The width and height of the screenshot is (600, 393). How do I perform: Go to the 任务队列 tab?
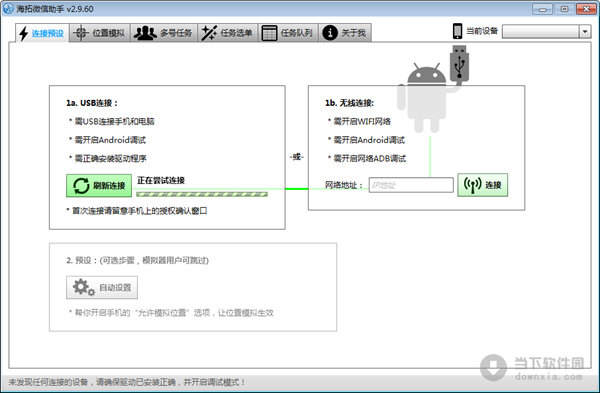288,33
